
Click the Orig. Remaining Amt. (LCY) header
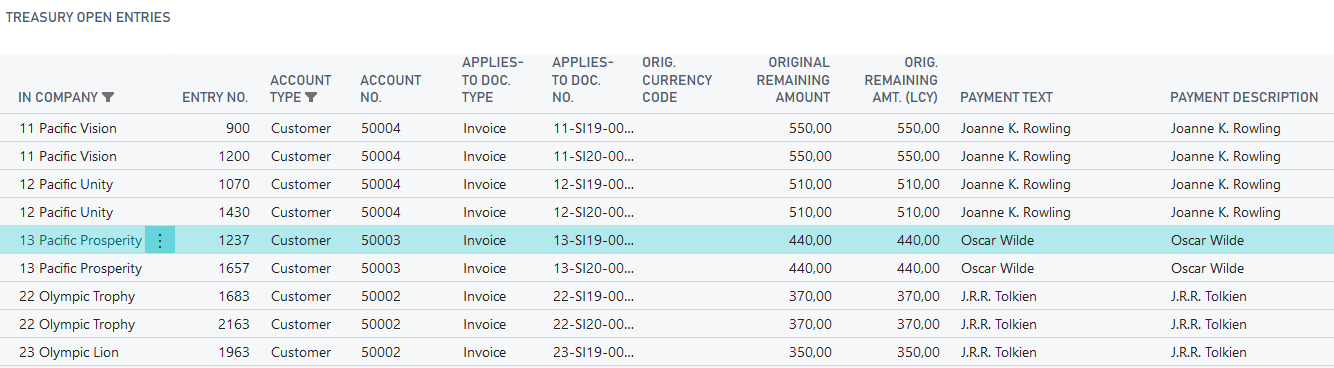tap(901, 80)
